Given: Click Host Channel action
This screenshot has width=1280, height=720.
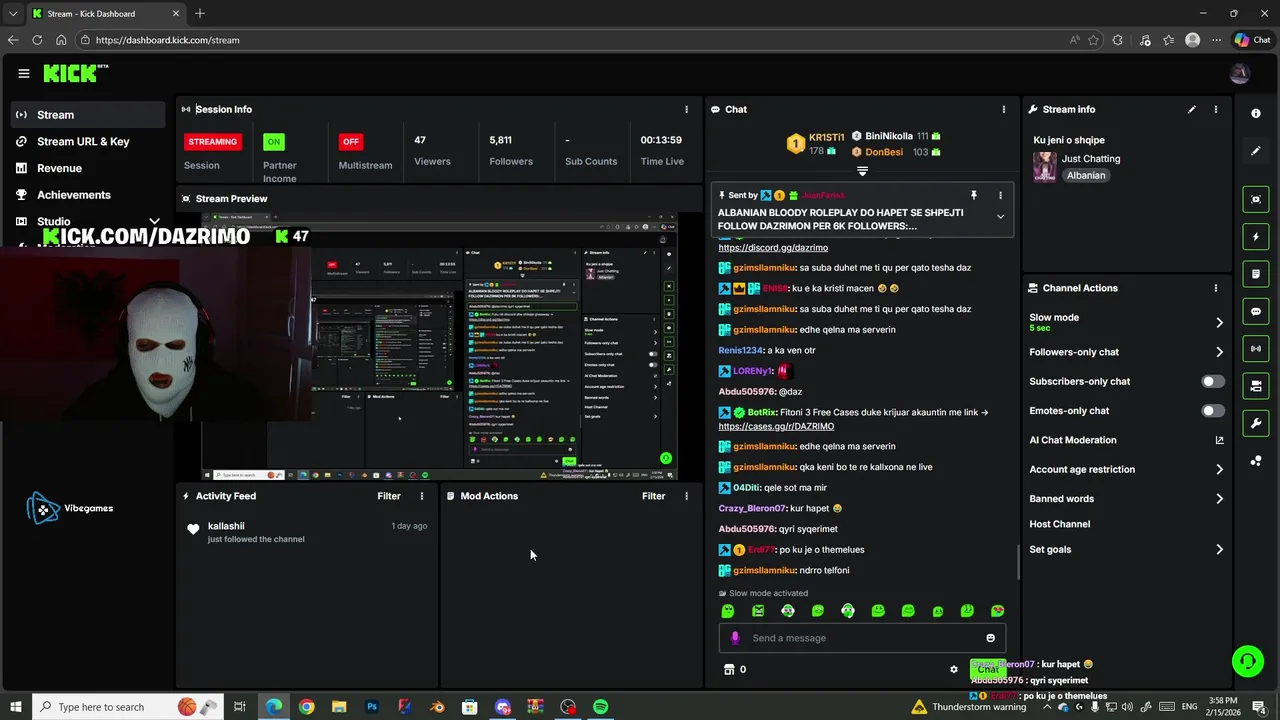Looking at the screenshot, I should point(1059,524).
